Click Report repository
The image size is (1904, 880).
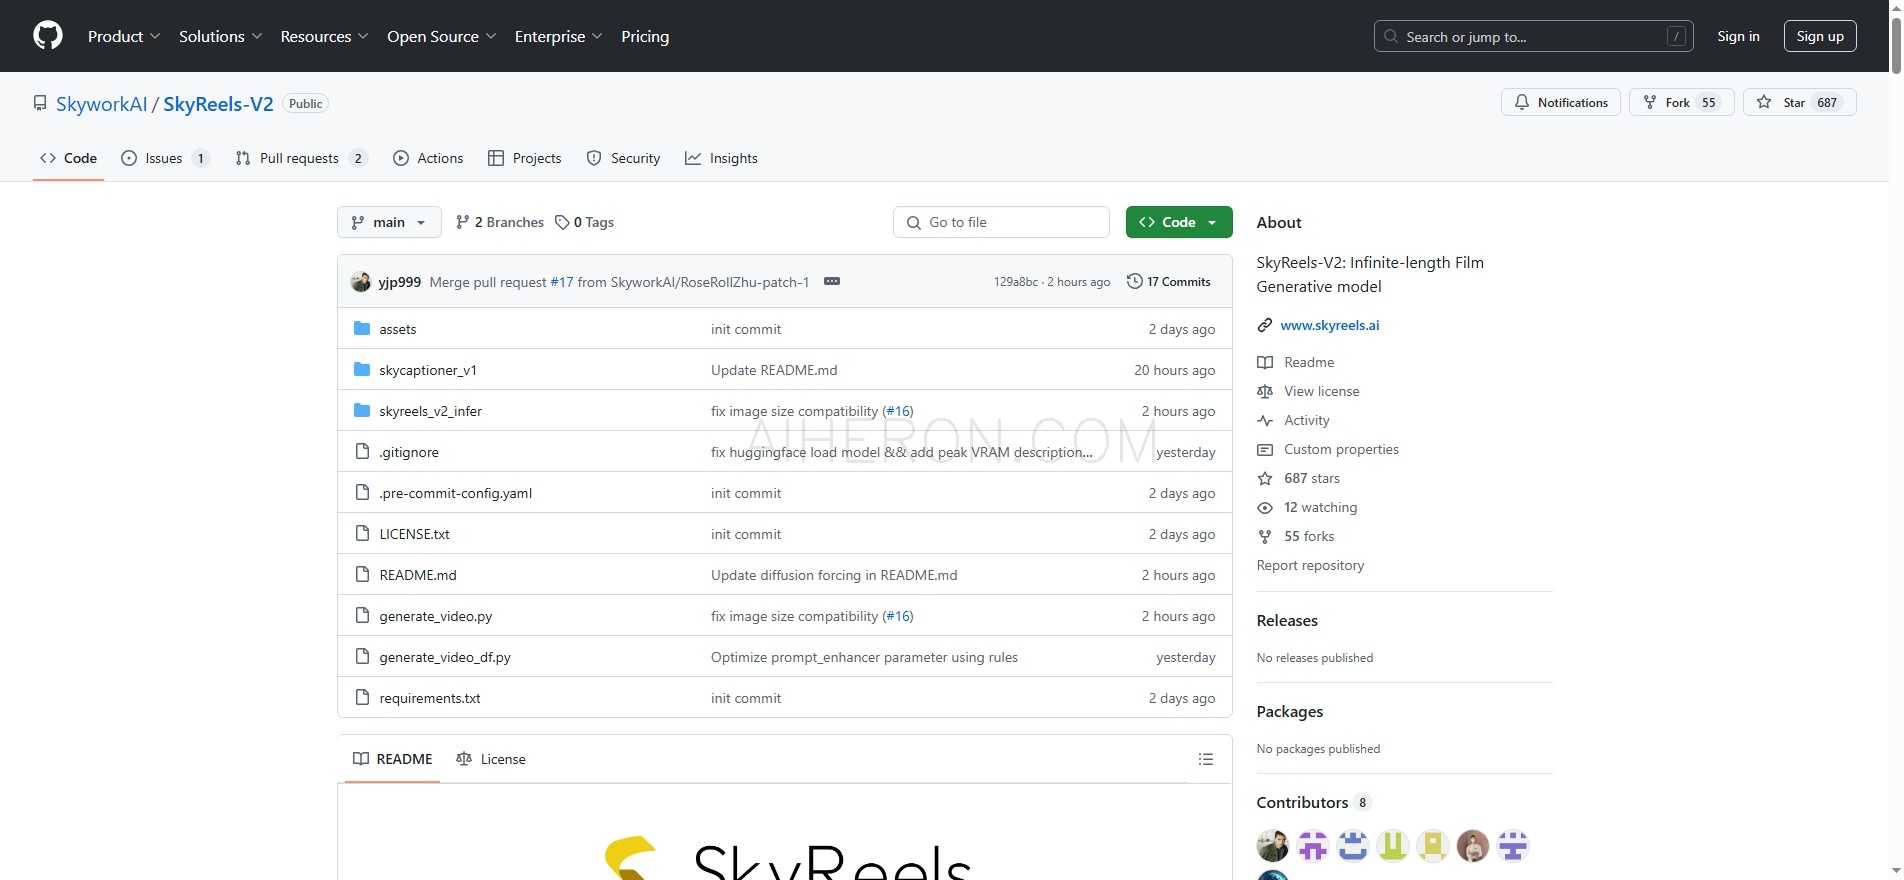coord(1310,565)
